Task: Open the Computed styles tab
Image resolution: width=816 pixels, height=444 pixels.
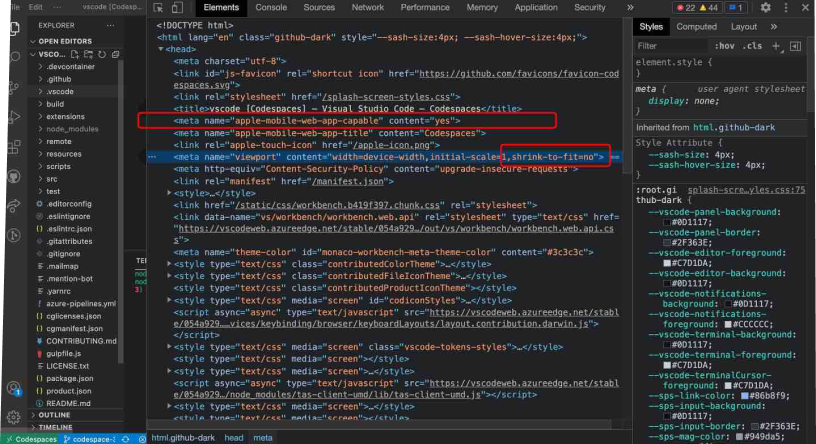Action: tap(696, 27)
